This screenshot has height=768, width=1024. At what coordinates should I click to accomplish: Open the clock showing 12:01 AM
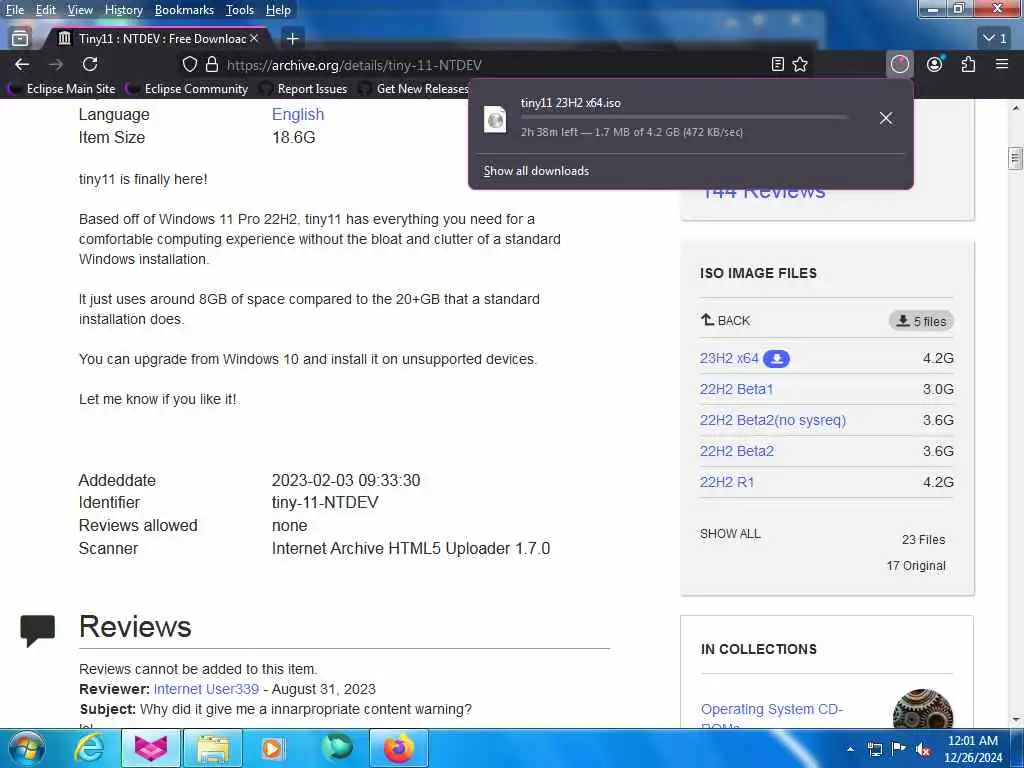coord(972,749)
